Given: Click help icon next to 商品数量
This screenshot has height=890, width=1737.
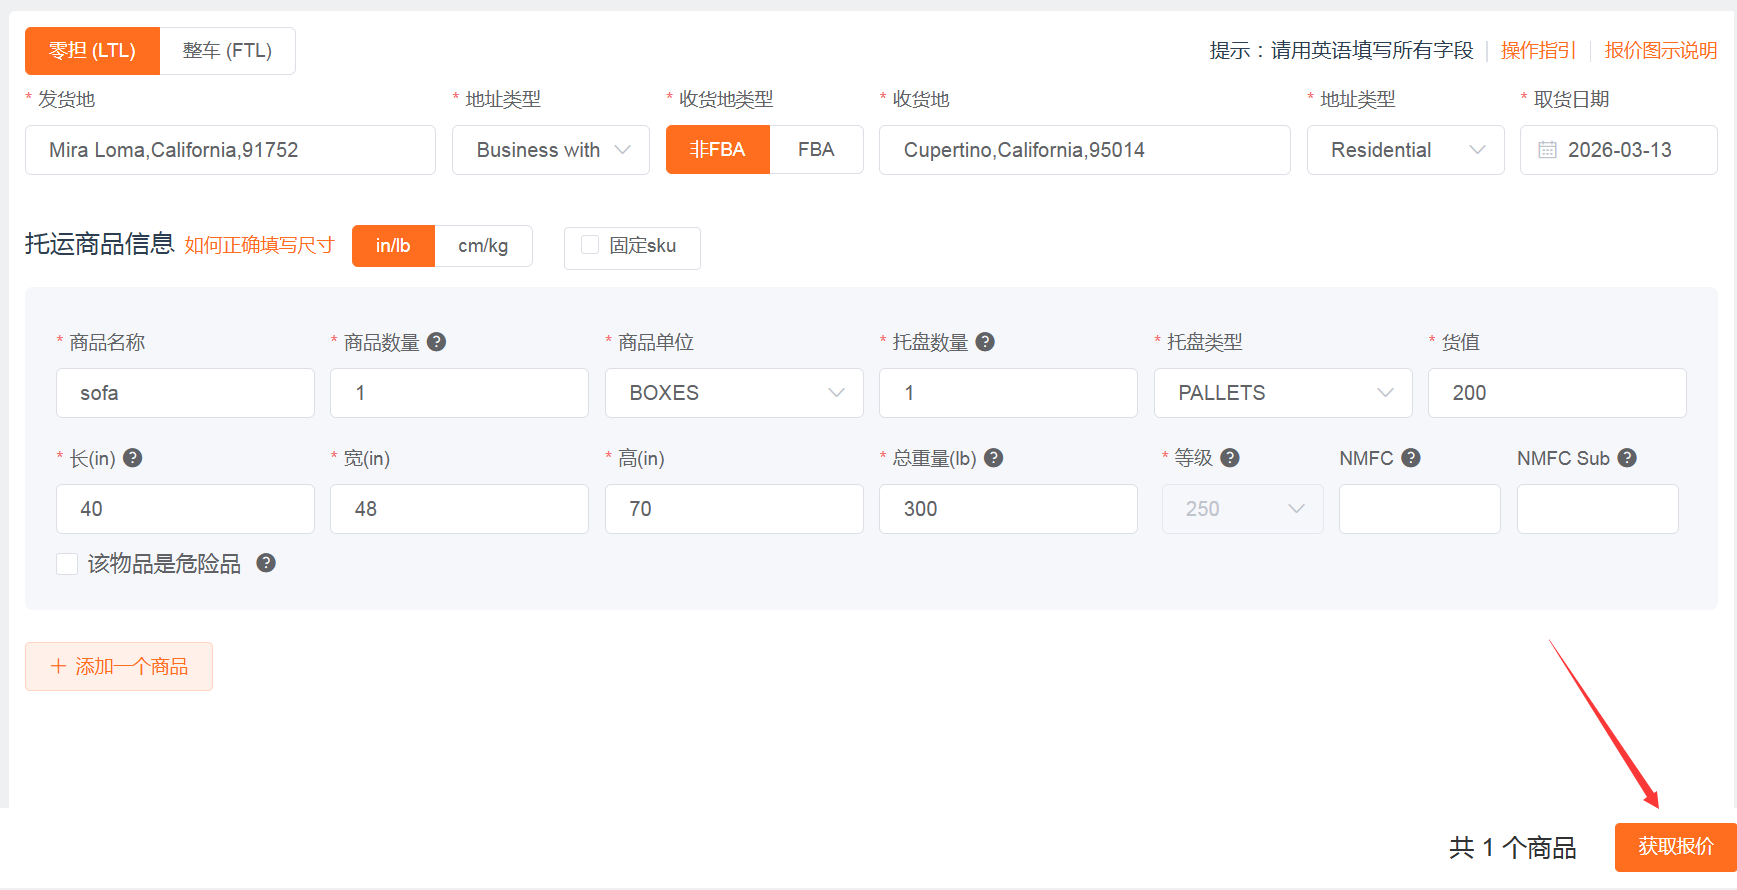Looking at the screenshot, I should click(x=436, y=342).
